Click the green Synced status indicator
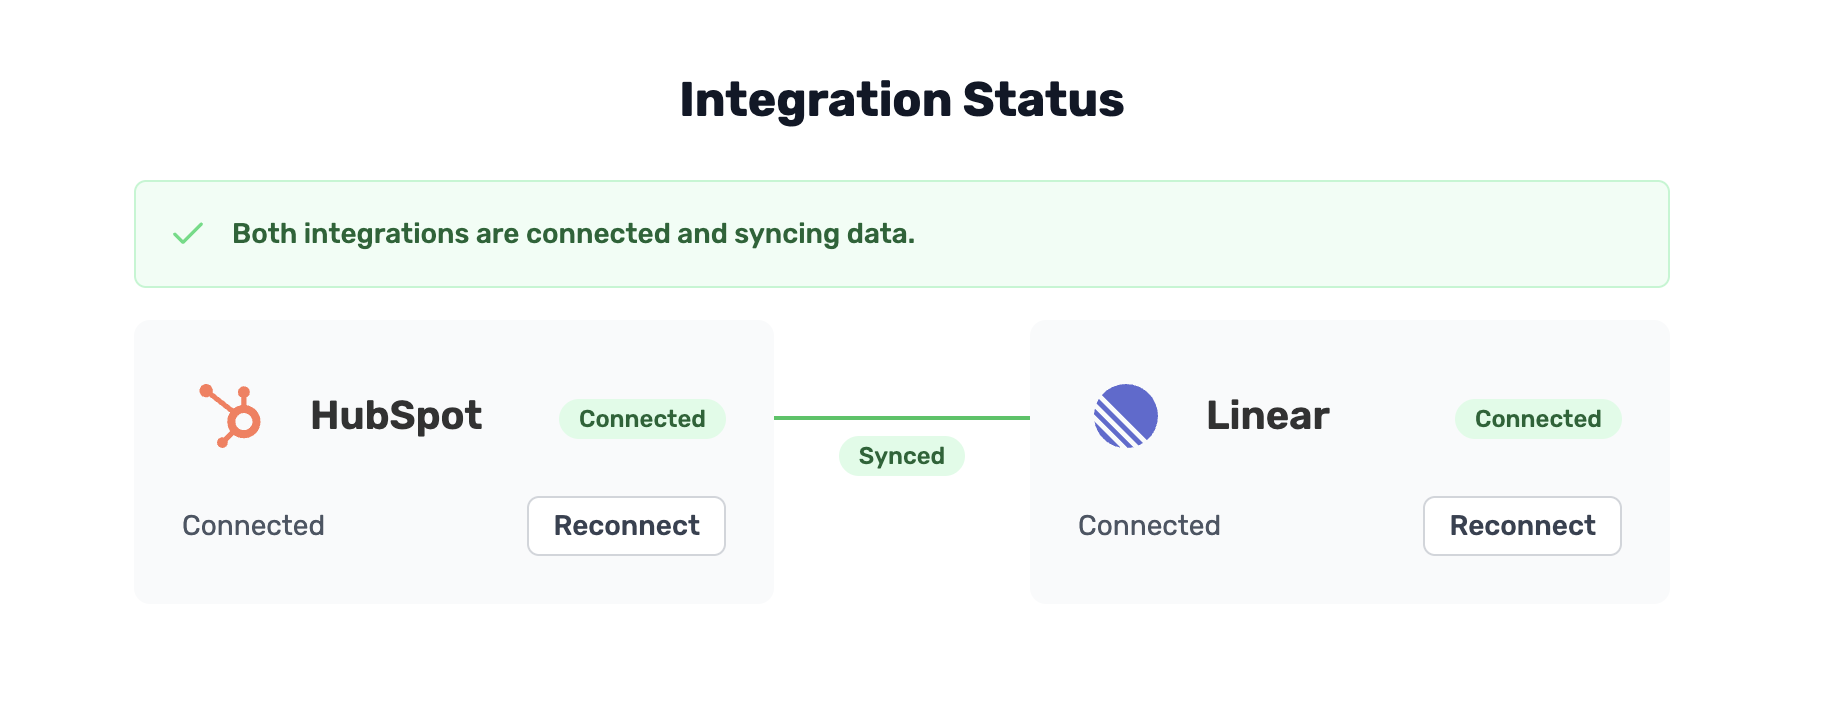Image resolution: width=1824 pixels, height=704 pixels. pyautogui.click(x=900, y=455)
